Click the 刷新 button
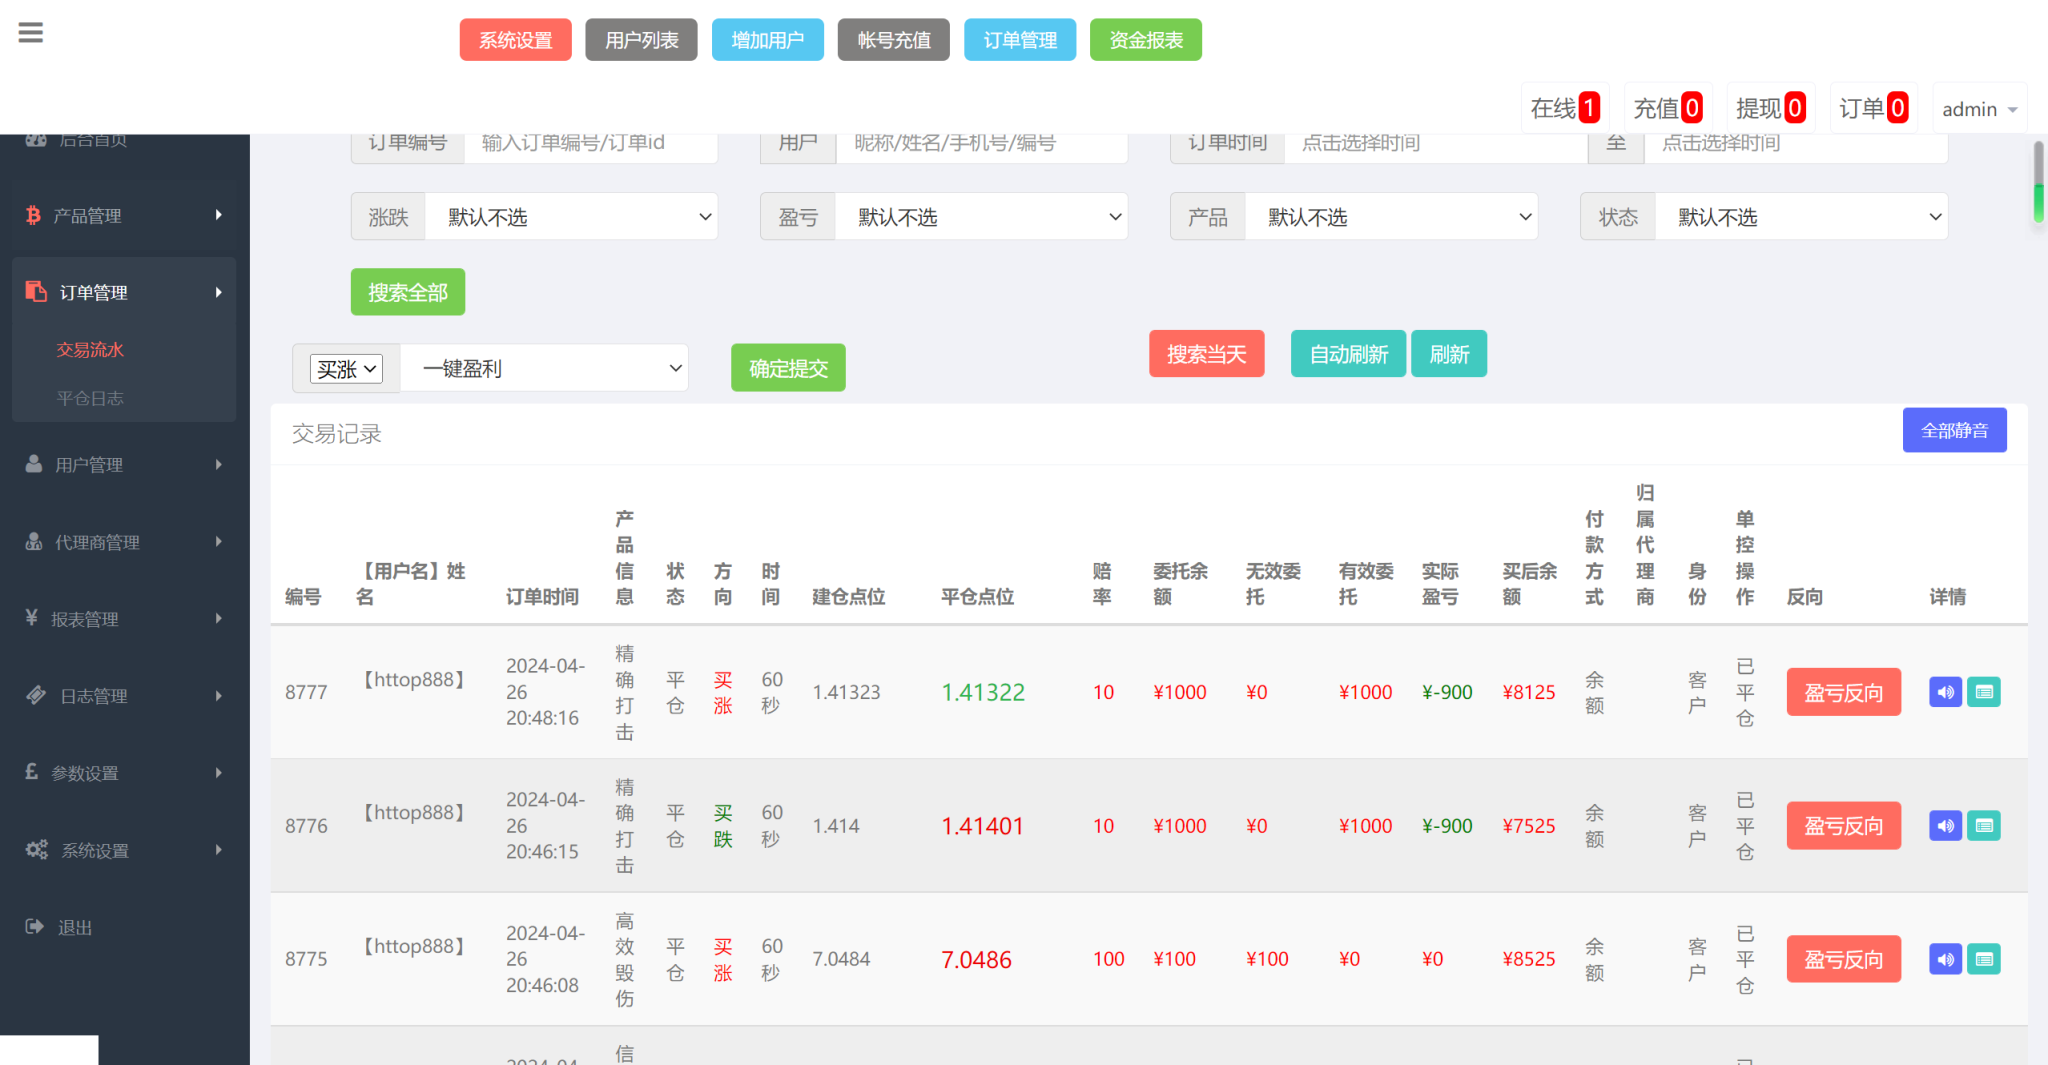 [1449, 354]
